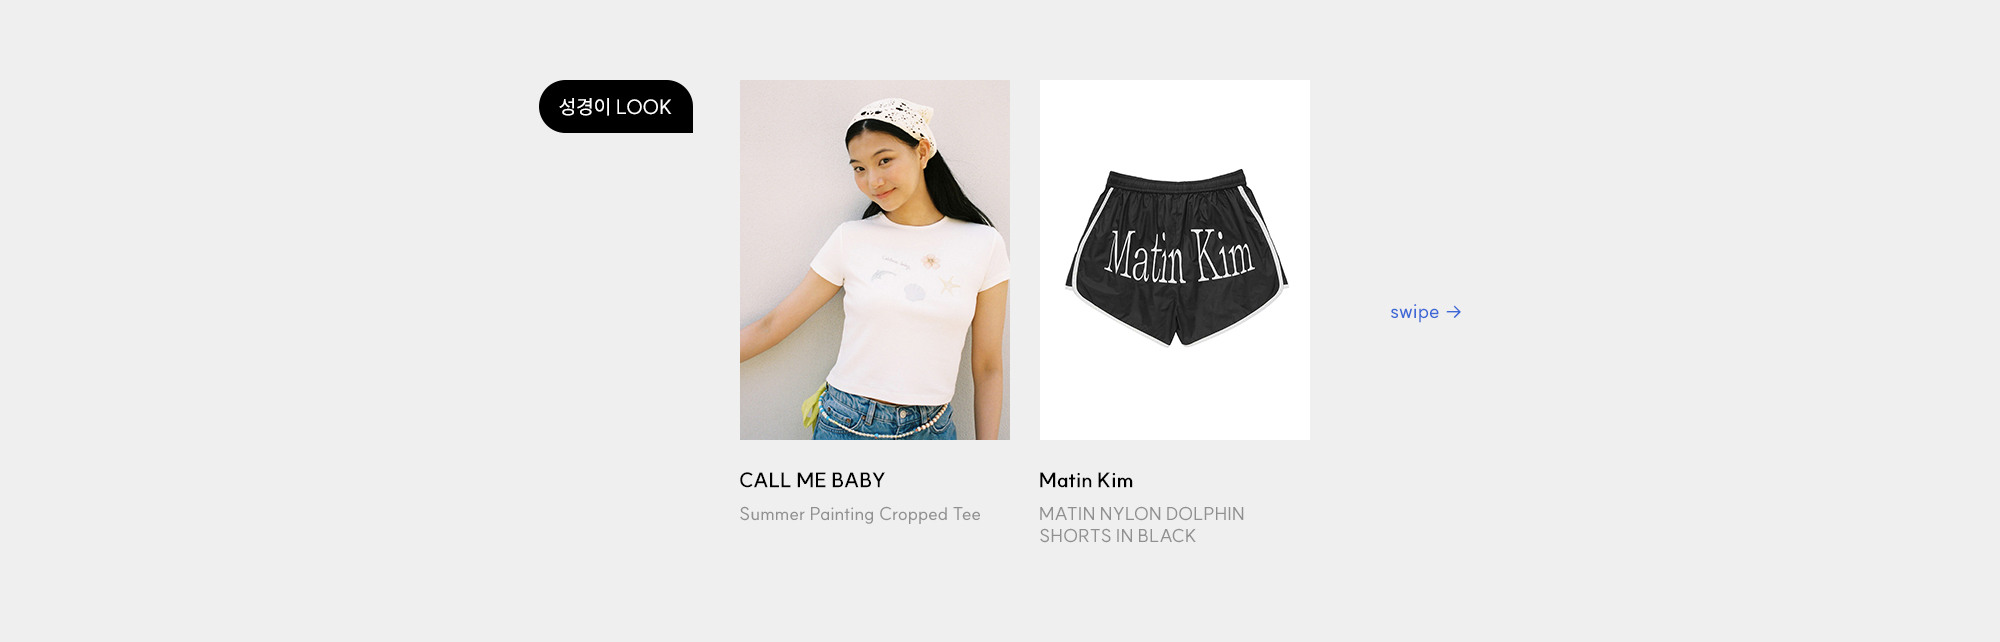Click the elastic waistband of the shorts
The image size is (2000, 642).
coord(1178,182)
